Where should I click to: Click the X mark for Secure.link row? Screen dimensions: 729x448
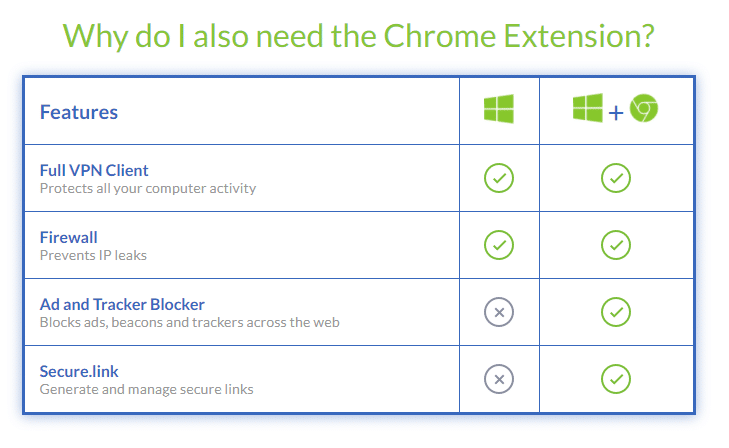click(499, 379)
